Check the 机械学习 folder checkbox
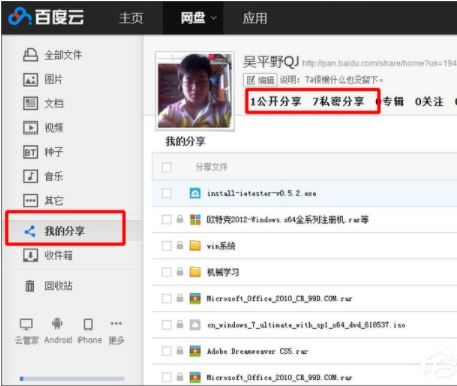457x386 pixels. click(167, 272)
